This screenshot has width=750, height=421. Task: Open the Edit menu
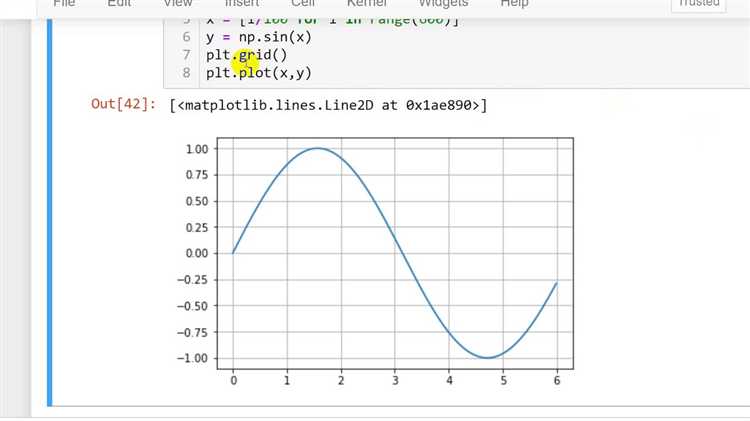tap(119, 3)
